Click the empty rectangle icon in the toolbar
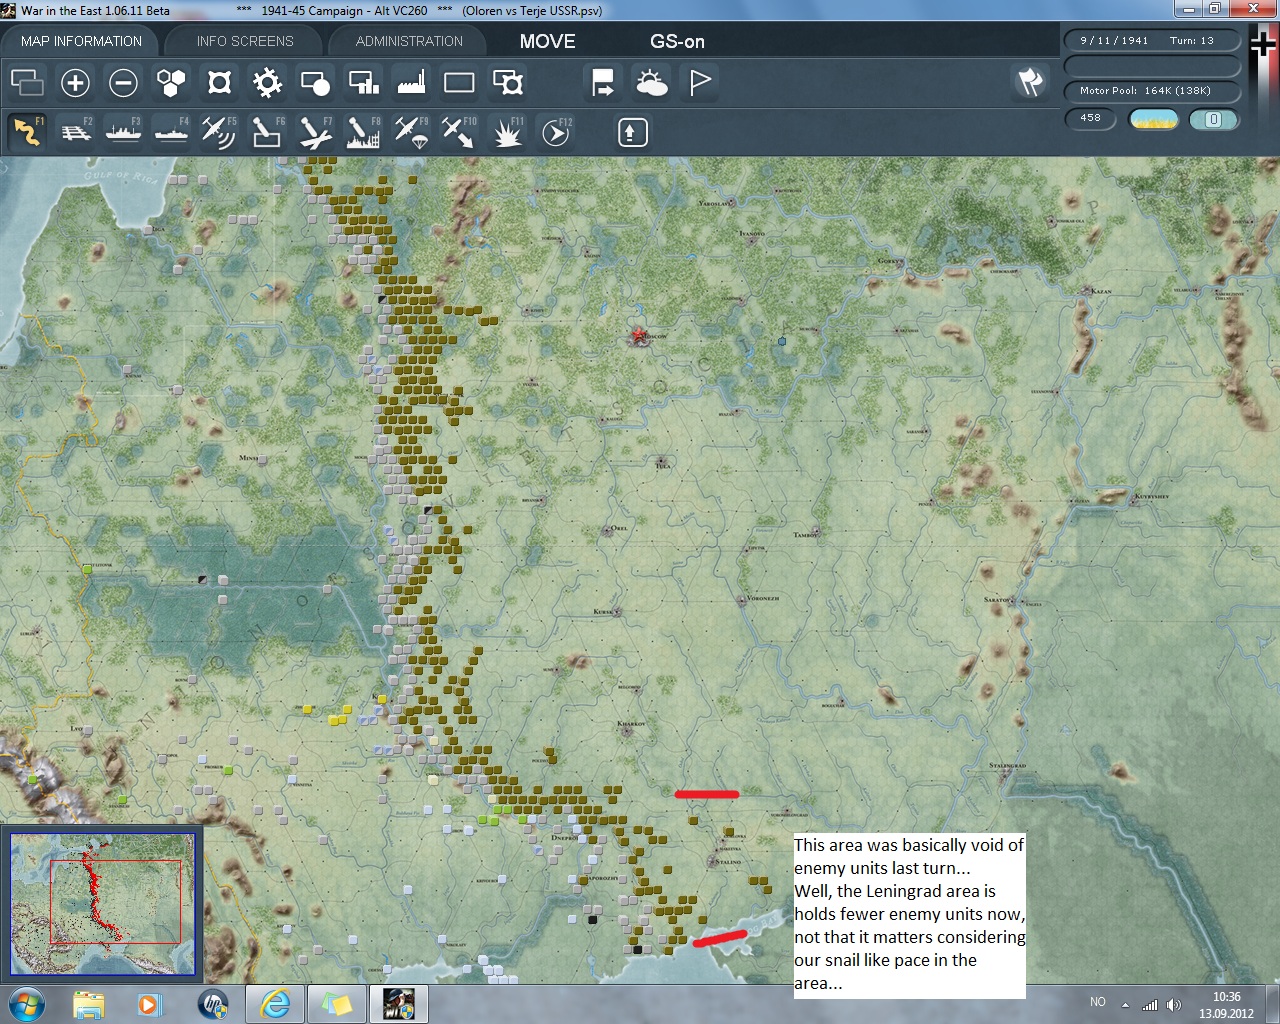 click(x=459, y=82)
